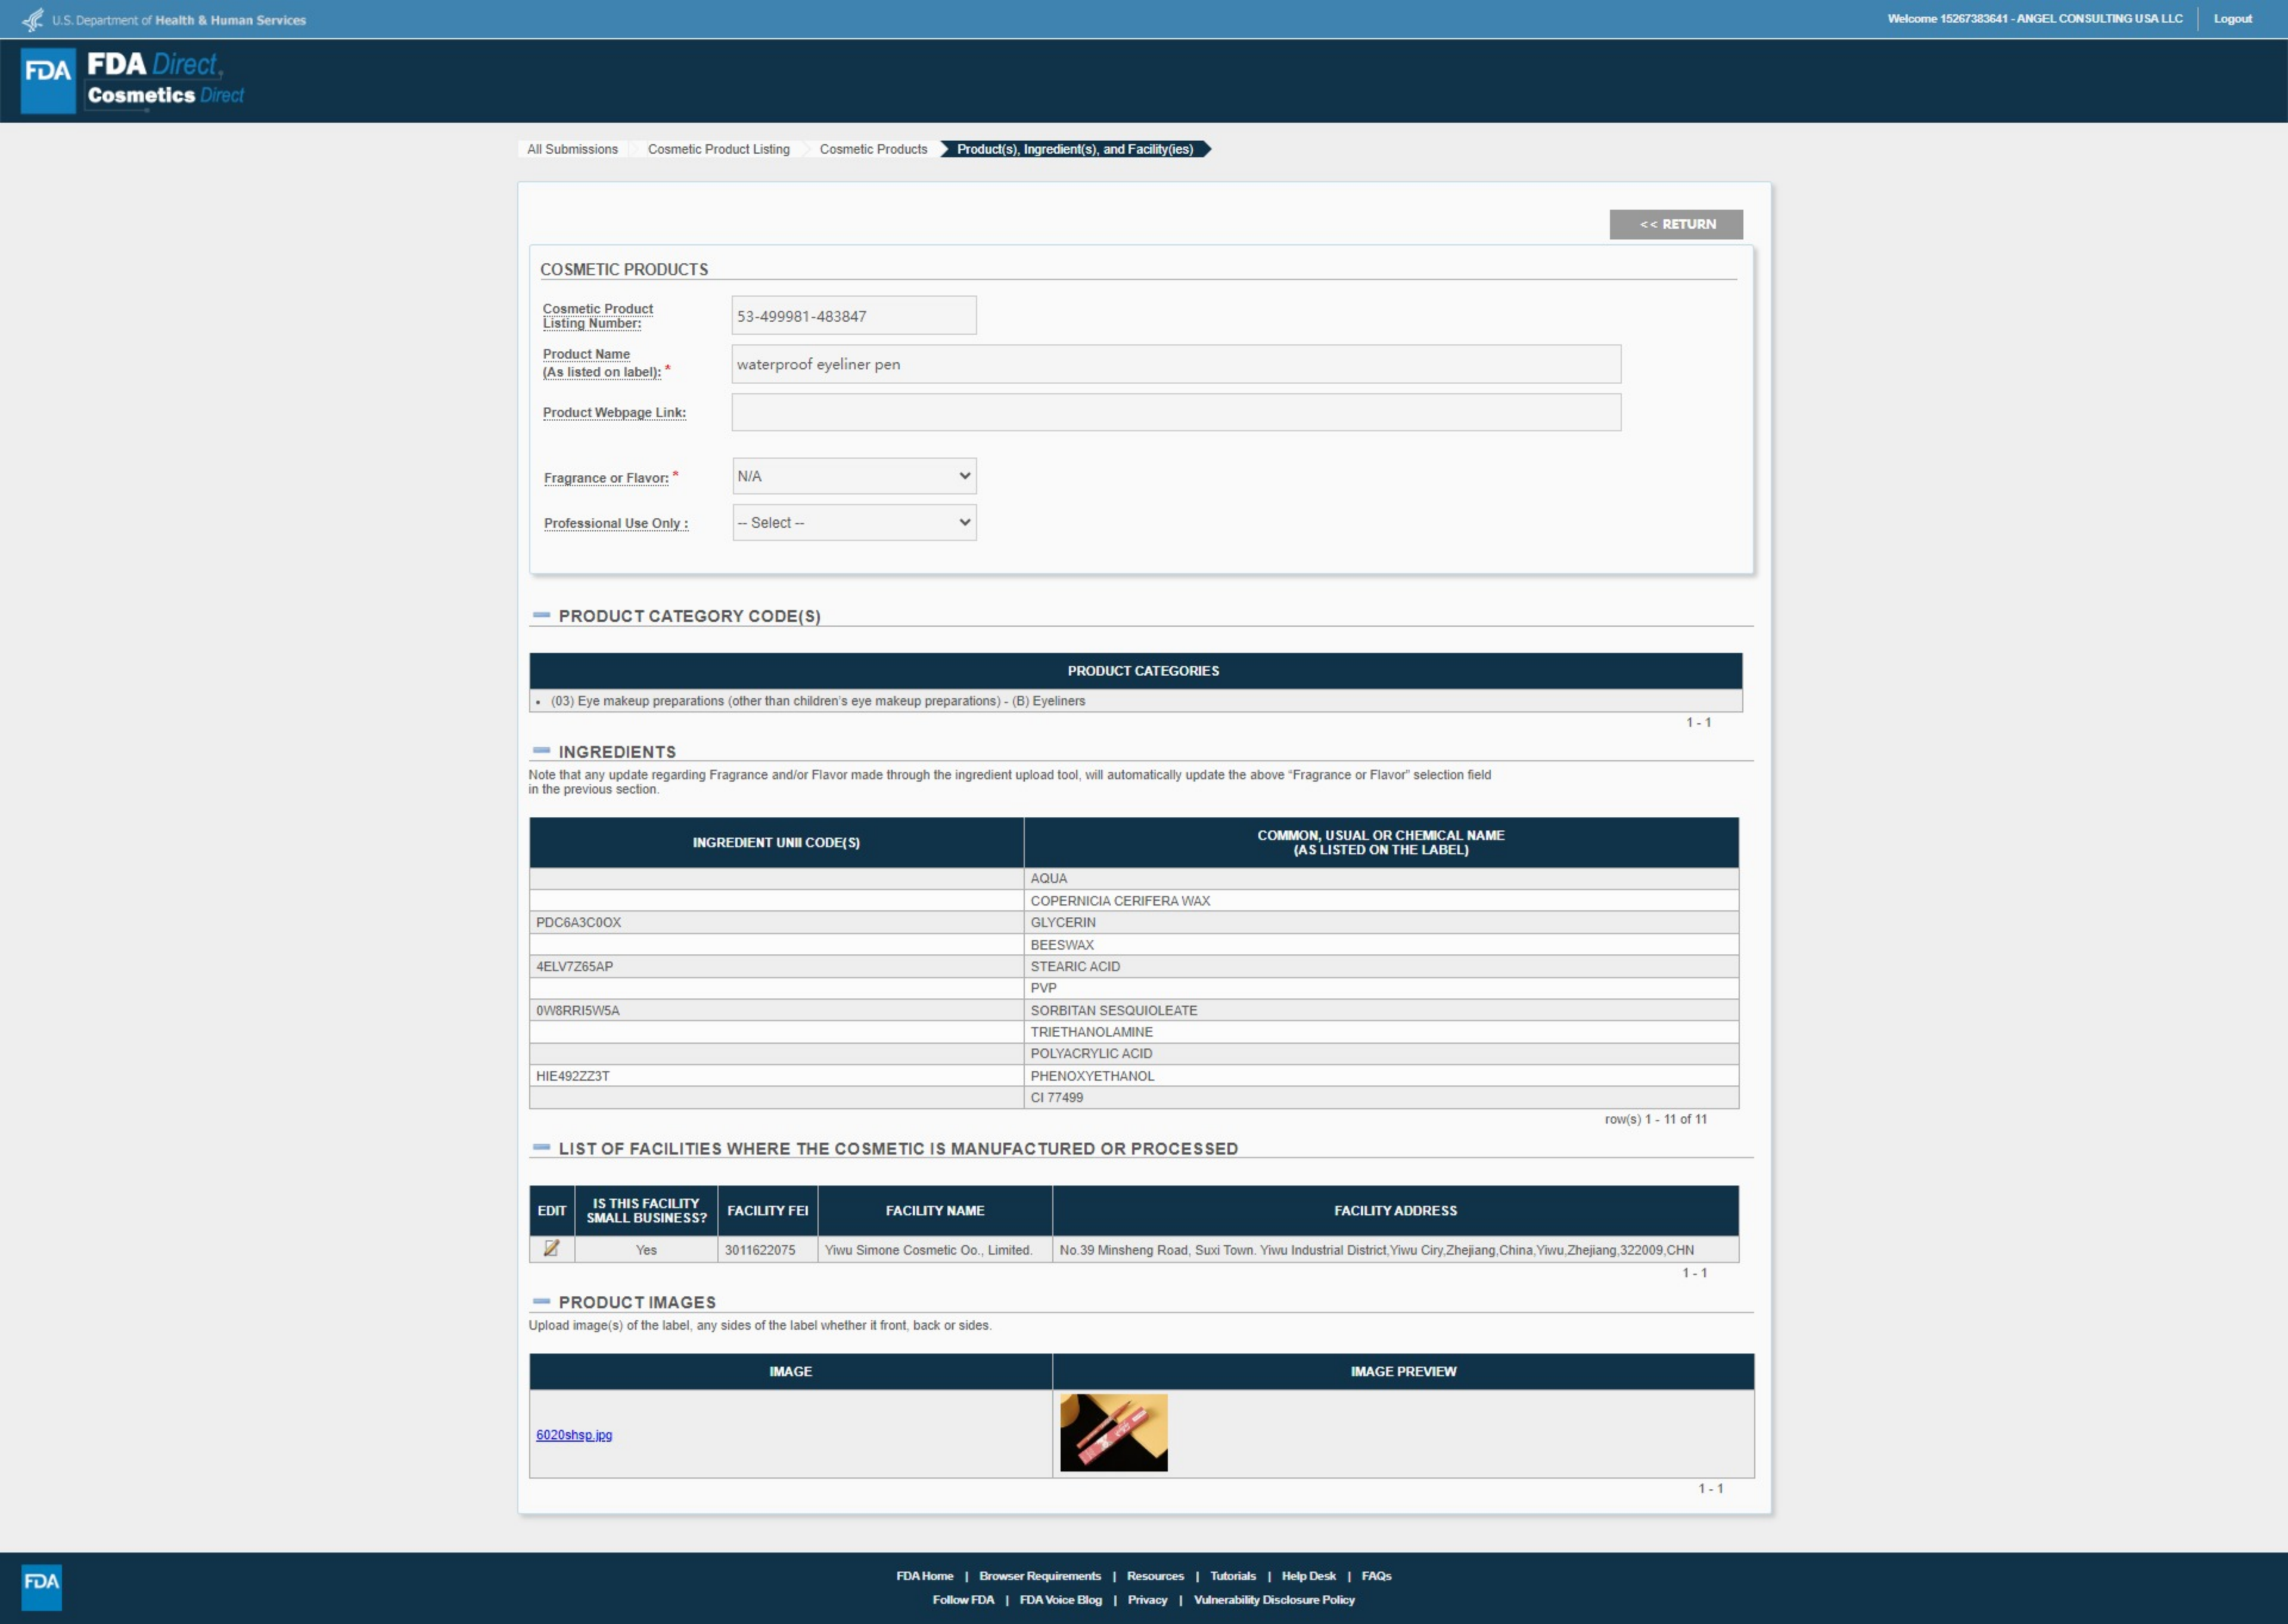Click the FDA logo in header
The image size is (2288, 1624).
48,80
